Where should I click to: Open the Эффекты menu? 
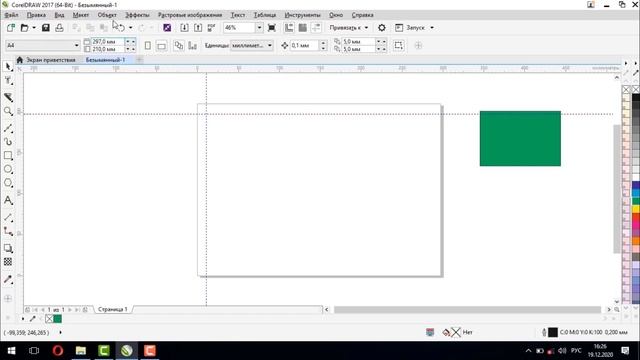coord(137,15)
